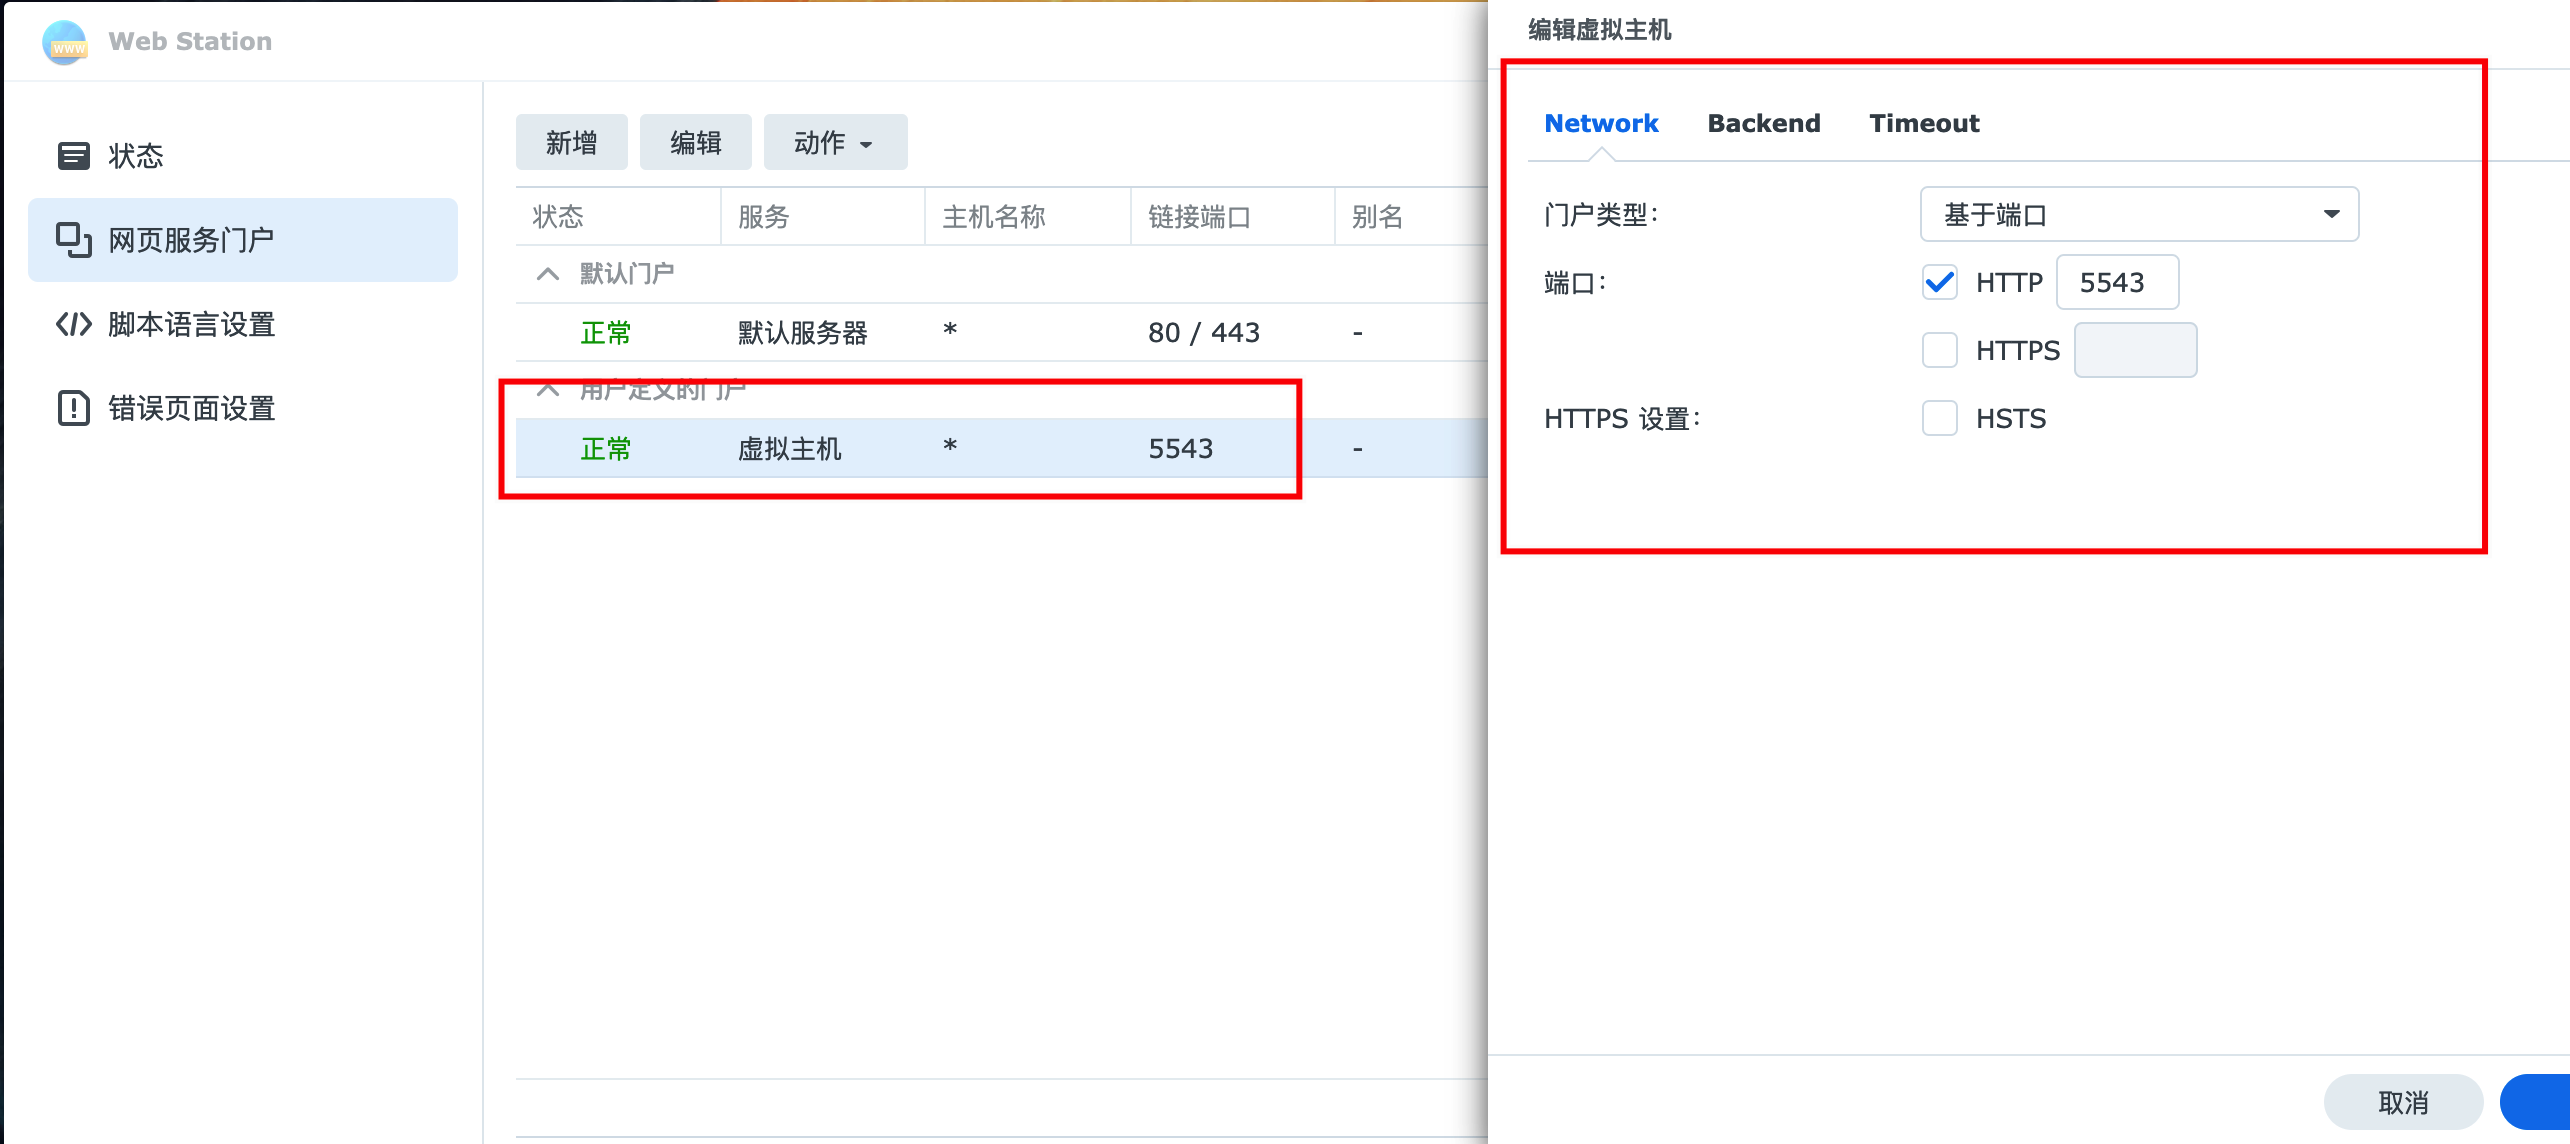Screen dimensions: 2570x1144
Task: Enable the HSTS checkbox
Action: point(1939,419)
